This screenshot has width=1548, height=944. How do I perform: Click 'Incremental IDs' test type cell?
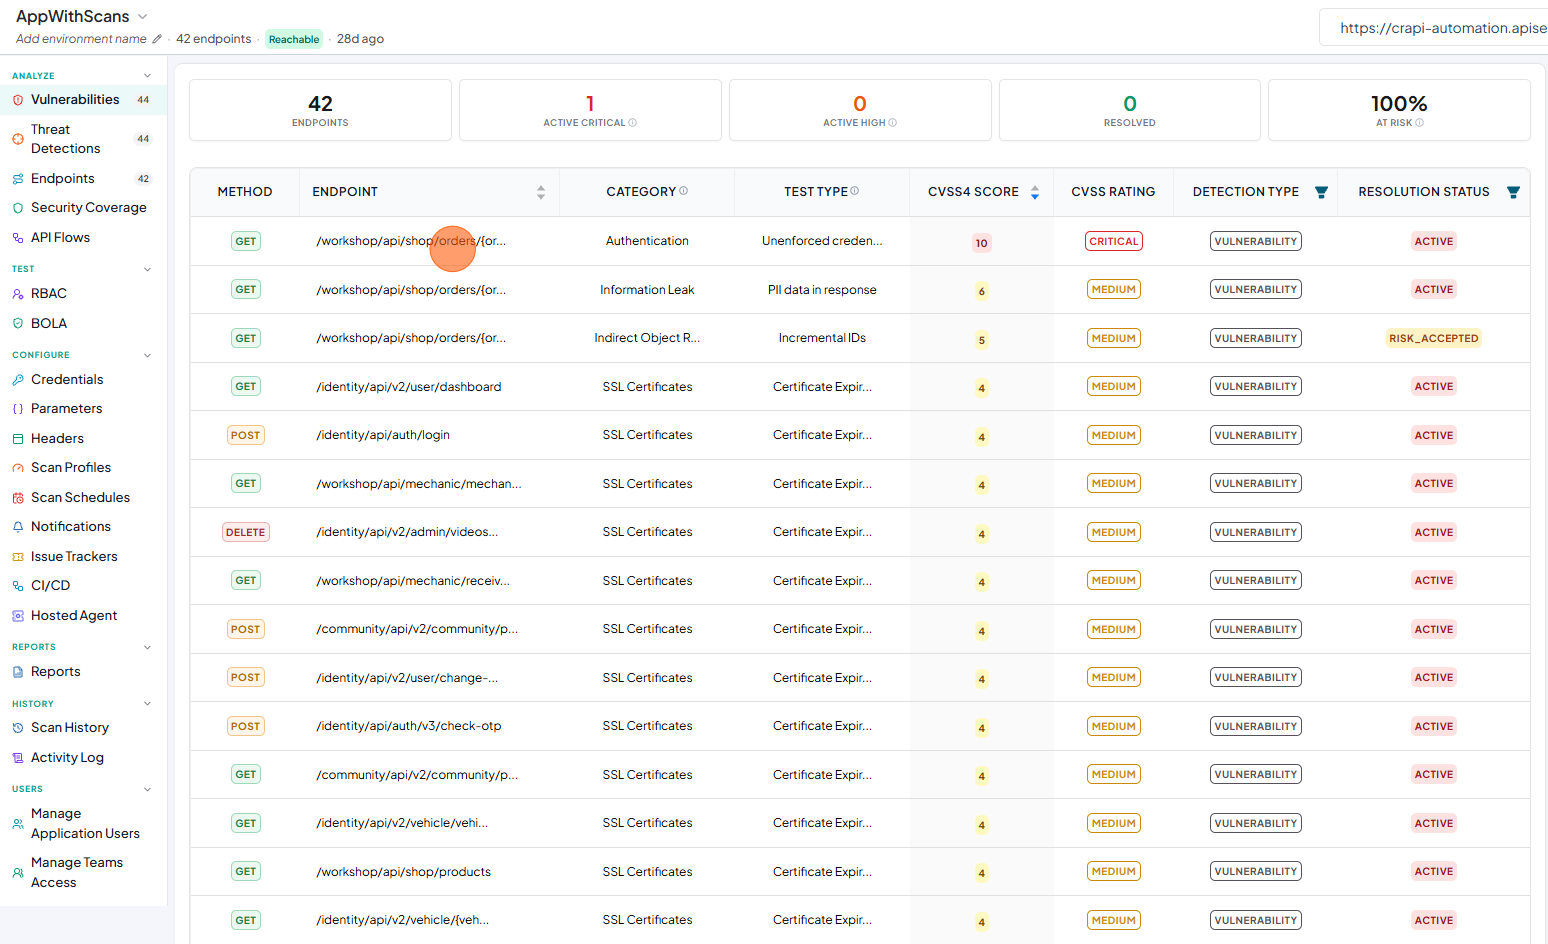pyautogui.click(x=822, y=338)
